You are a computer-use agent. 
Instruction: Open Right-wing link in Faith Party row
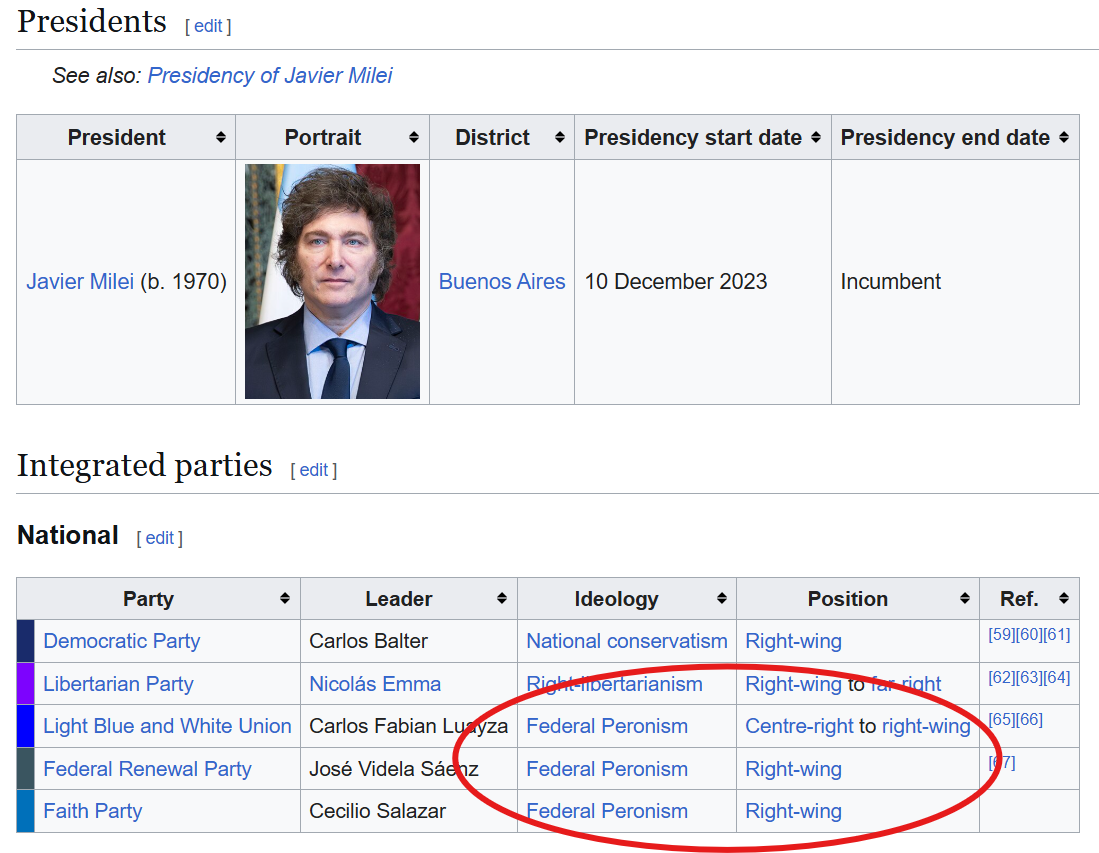793,810
